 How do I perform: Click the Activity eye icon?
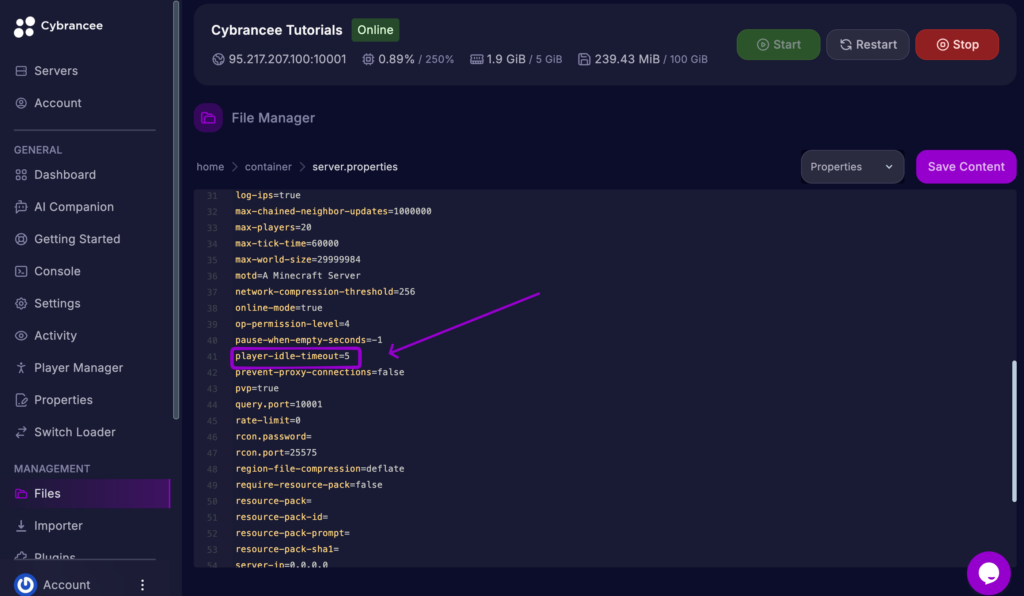(21, 336)
